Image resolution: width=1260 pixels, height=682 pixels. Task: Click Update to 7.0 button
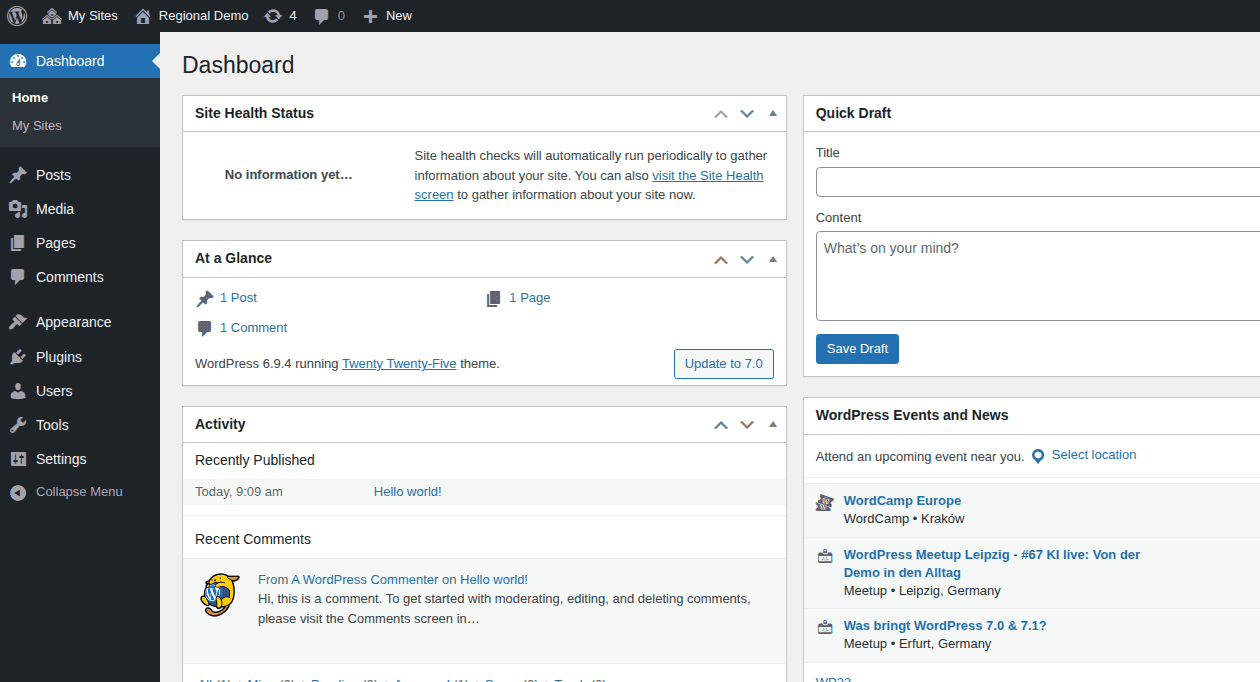724,364
